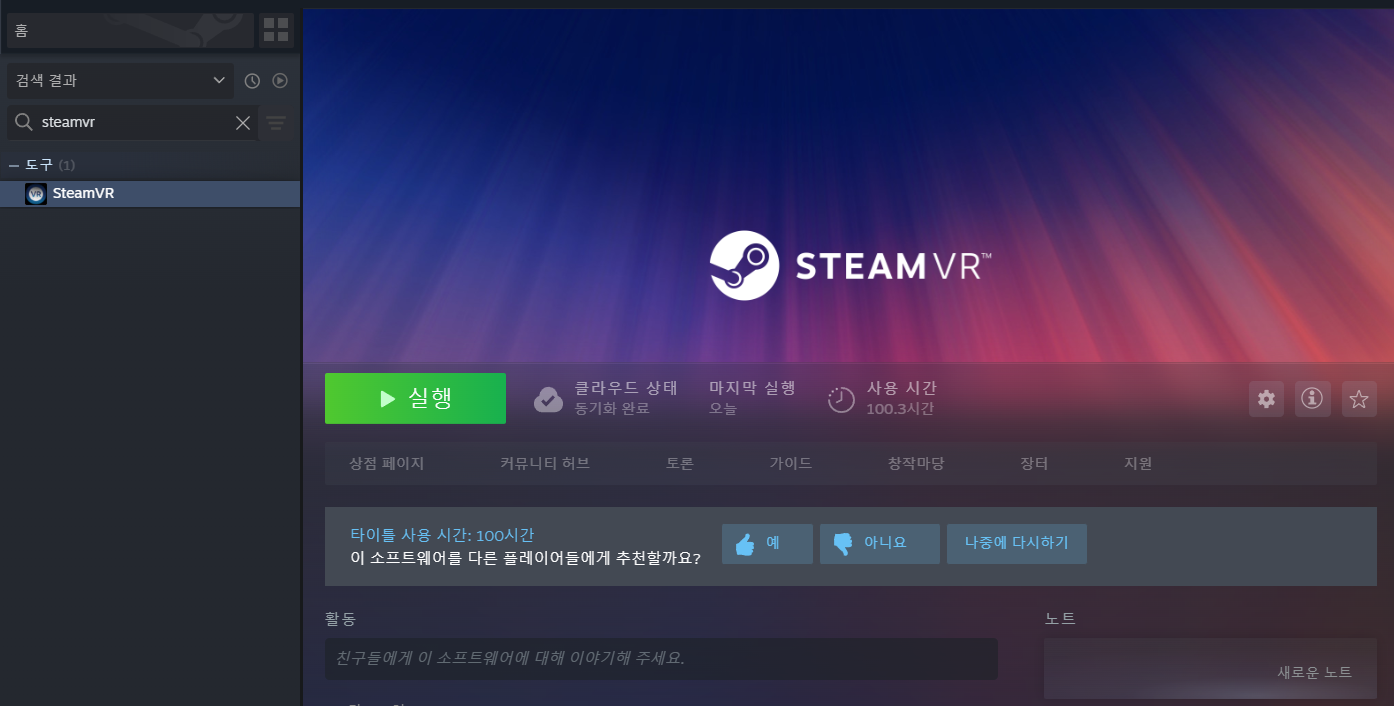Screen dimensions: 1394x706
Task: Click 새로운 노트 to create a note
Action: pos(1314,673)
